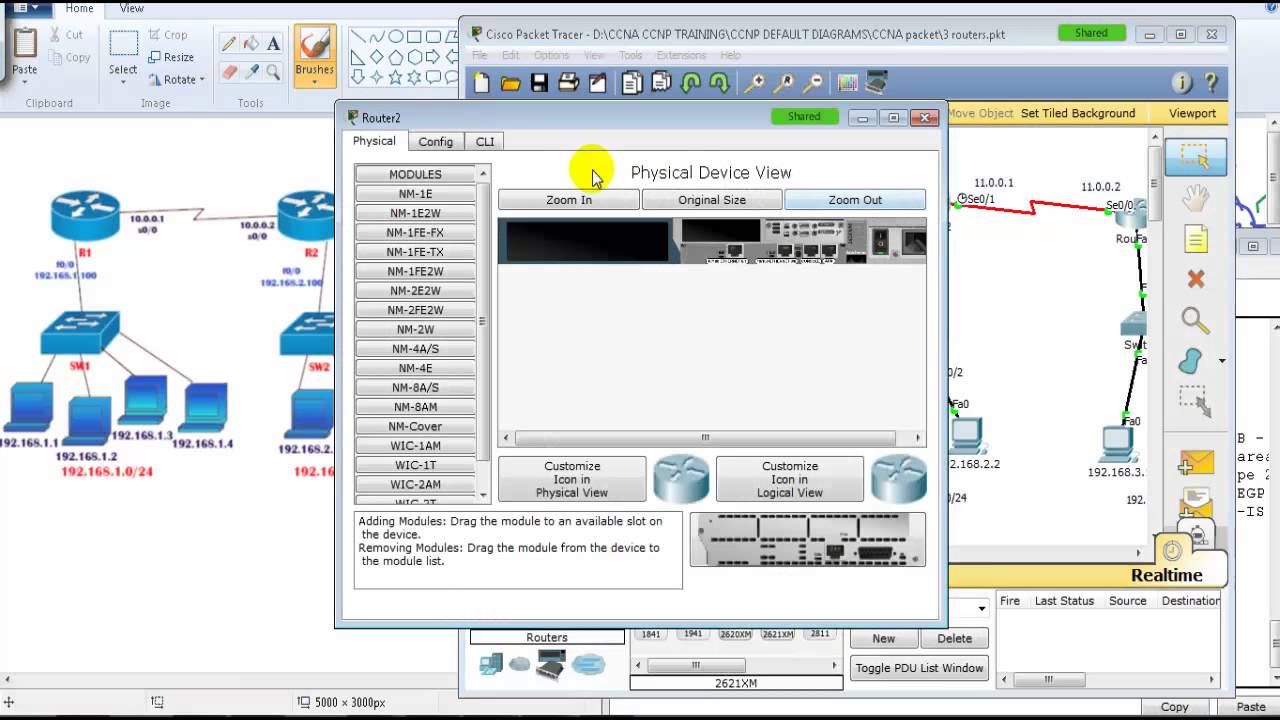Click the Print icon in Packet Tracer toolbar

(568, 83)
